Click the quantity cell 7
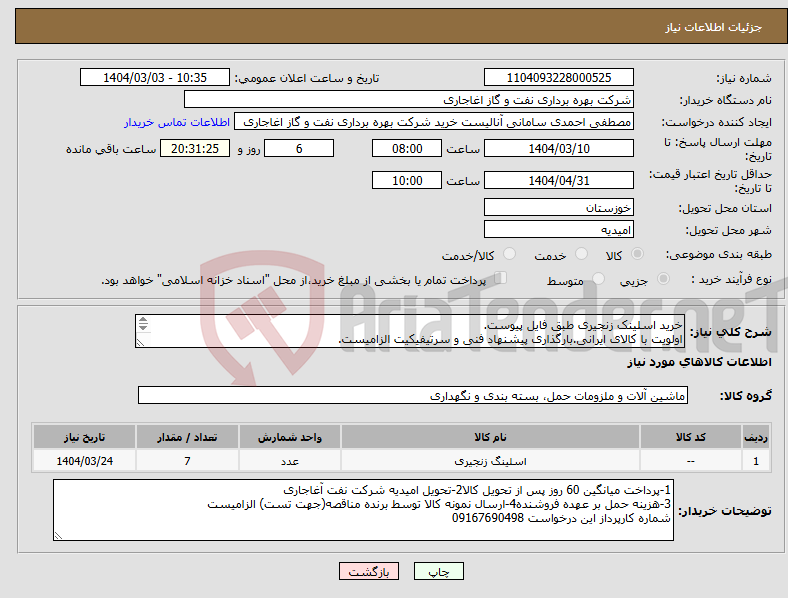This screenshot has width=788, height=598. tap(187, 461)
